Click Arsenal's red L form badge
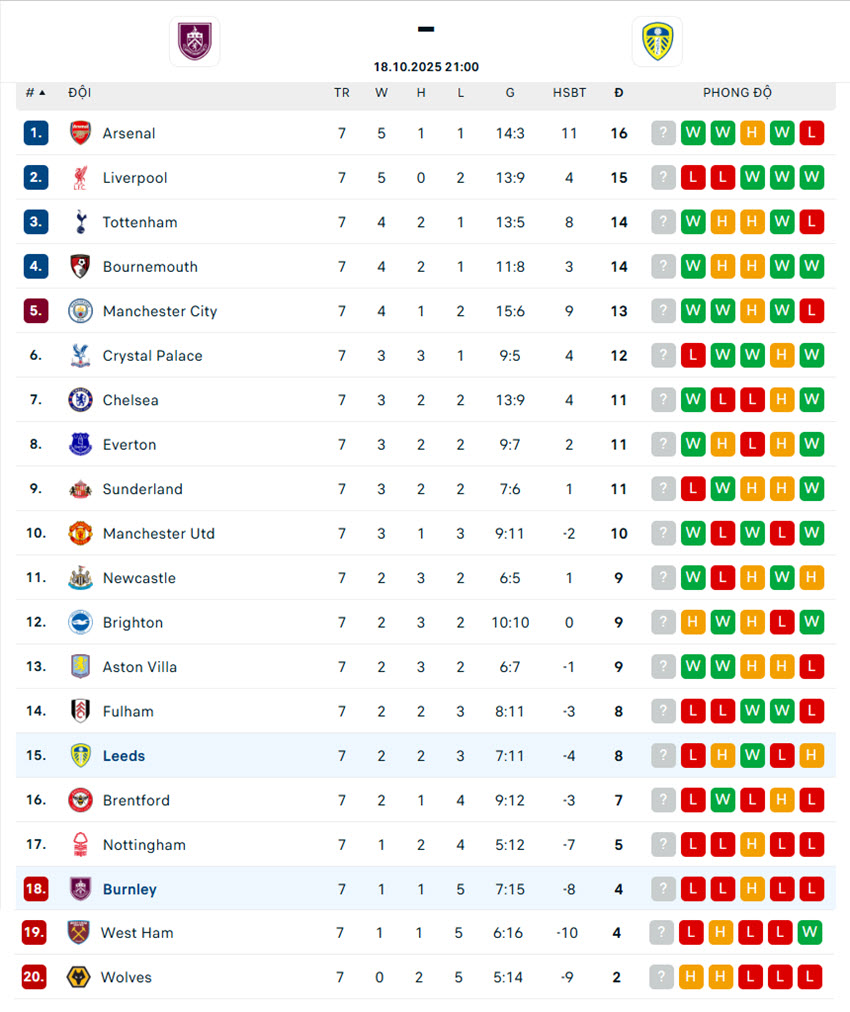This screenshot has width=850, height=1012. [x=812, y=133]
